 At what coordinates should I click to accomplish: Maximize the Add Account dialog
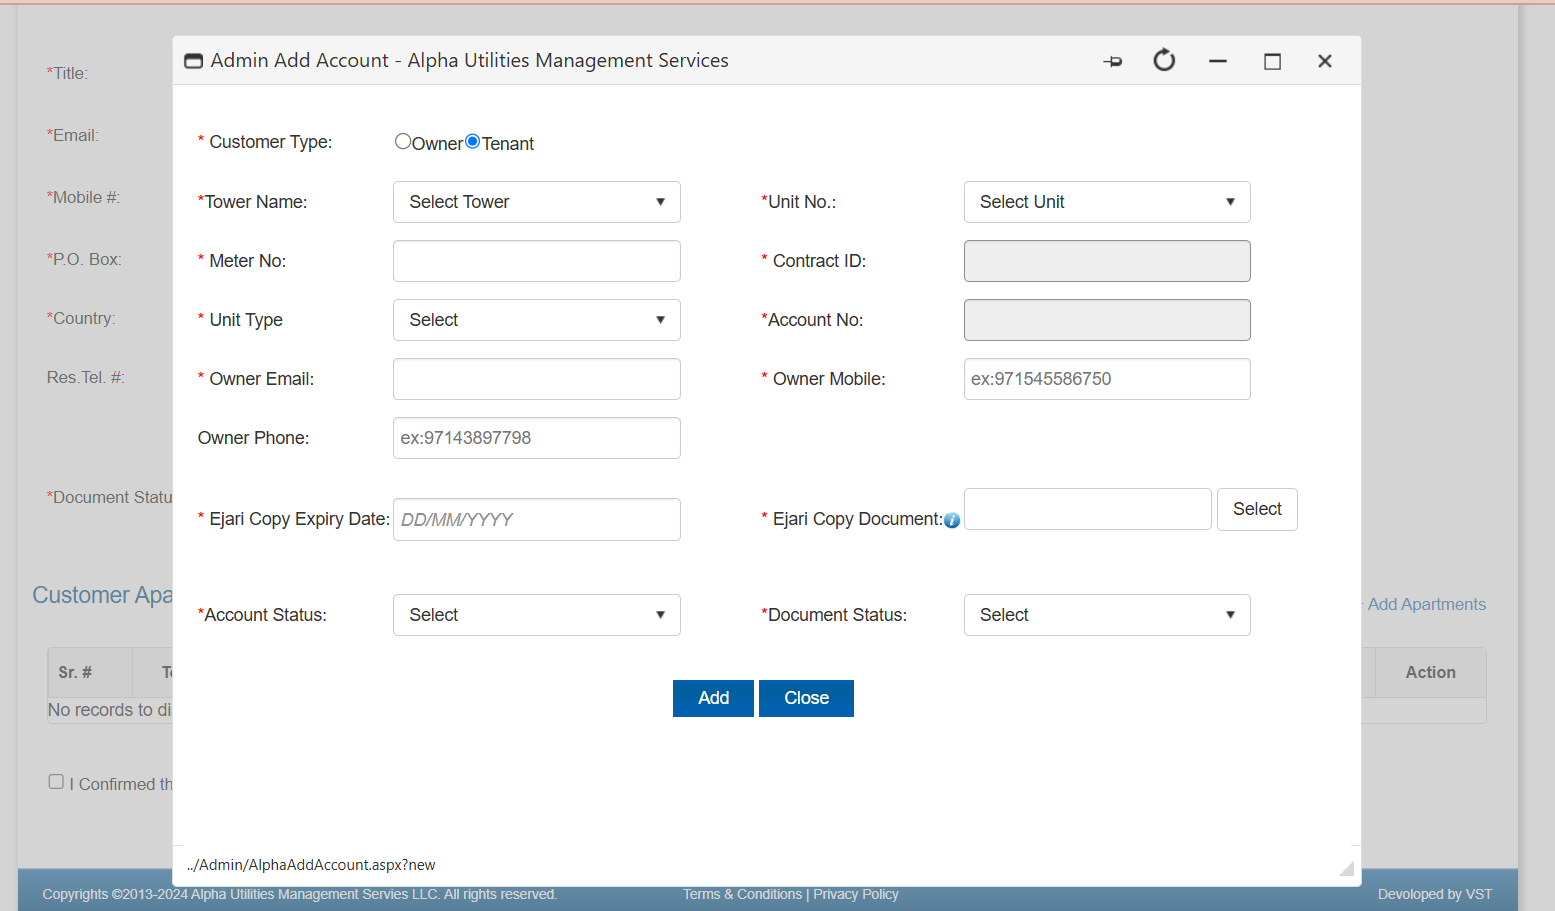1272,61
